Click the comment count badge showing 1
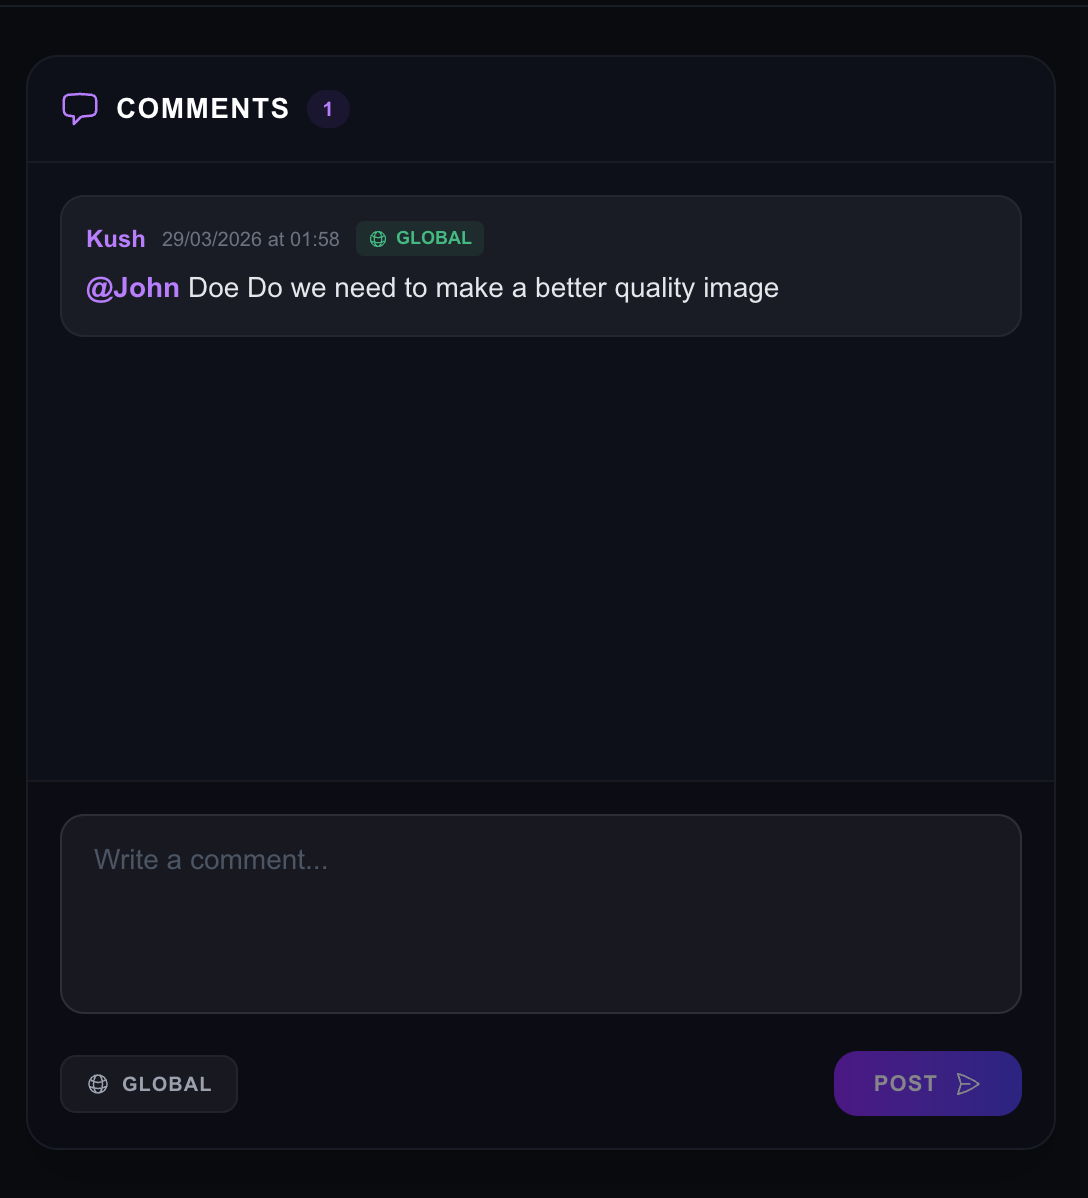This screenshot has width=1088, height=1198. (x=328, y=109)
